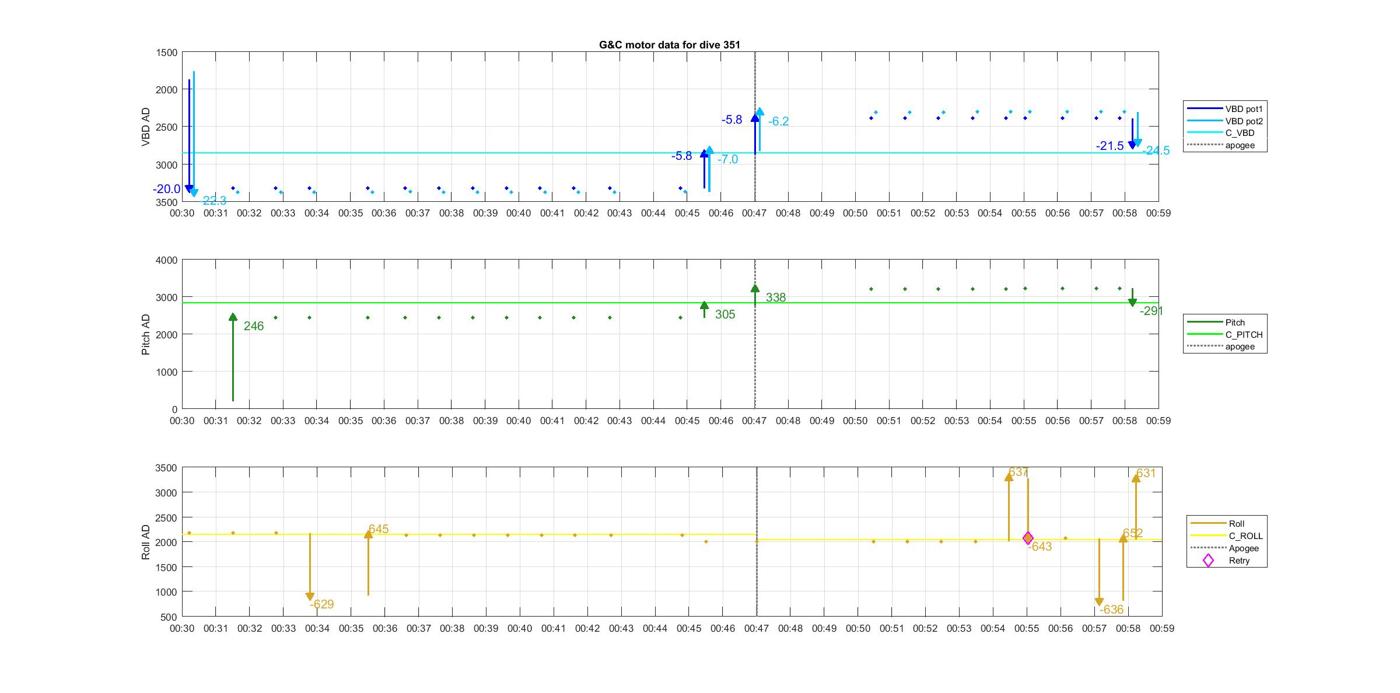Select the 'C_ROLL' legend entry
1400x693 pixels.
(x=1227, y=536)
